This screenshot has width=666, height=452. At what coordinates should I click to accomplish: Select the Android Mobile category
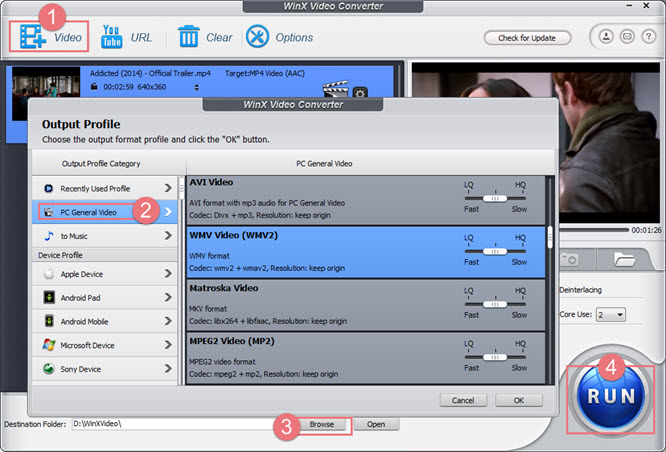coord(105,322)
